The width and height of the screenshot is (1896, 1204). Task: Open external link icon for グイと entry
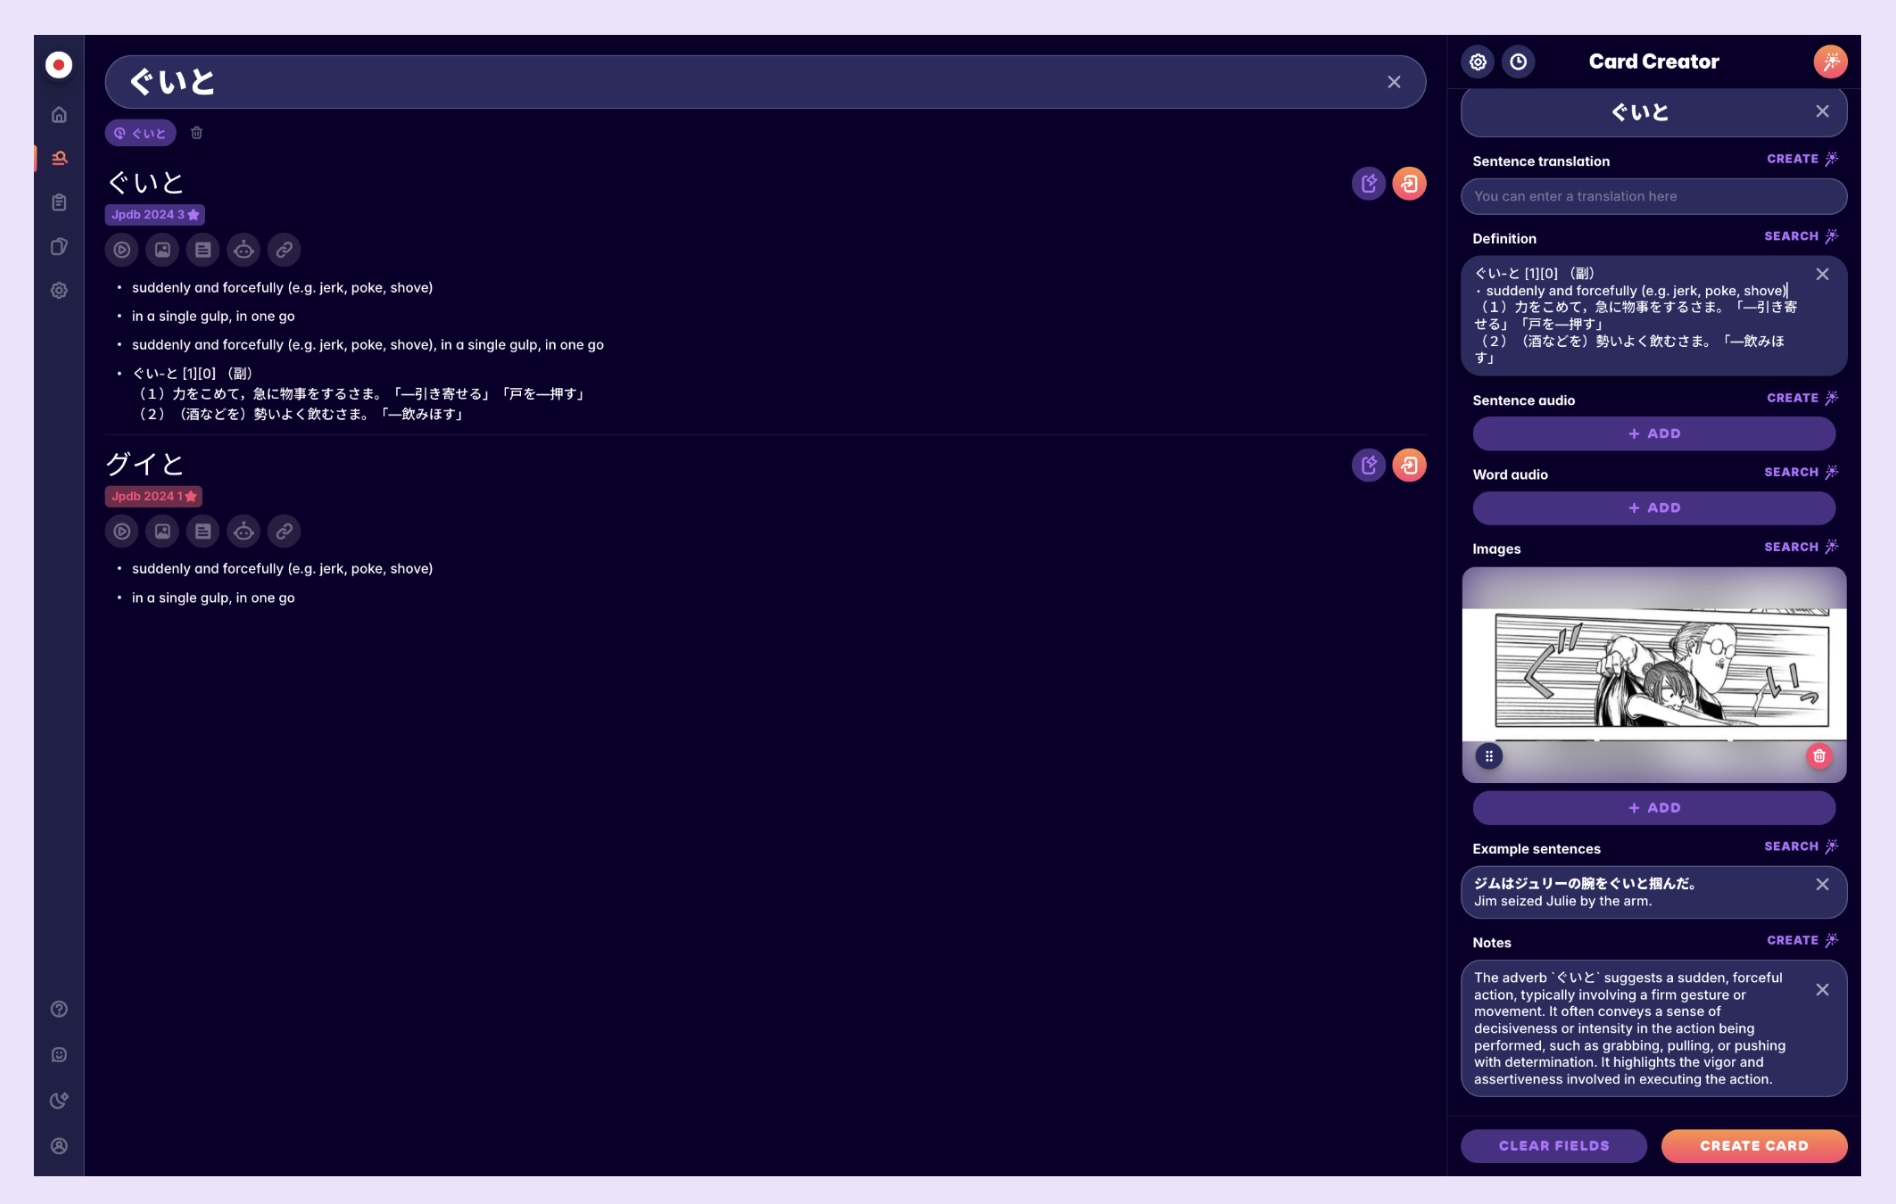tap(284, 531)
